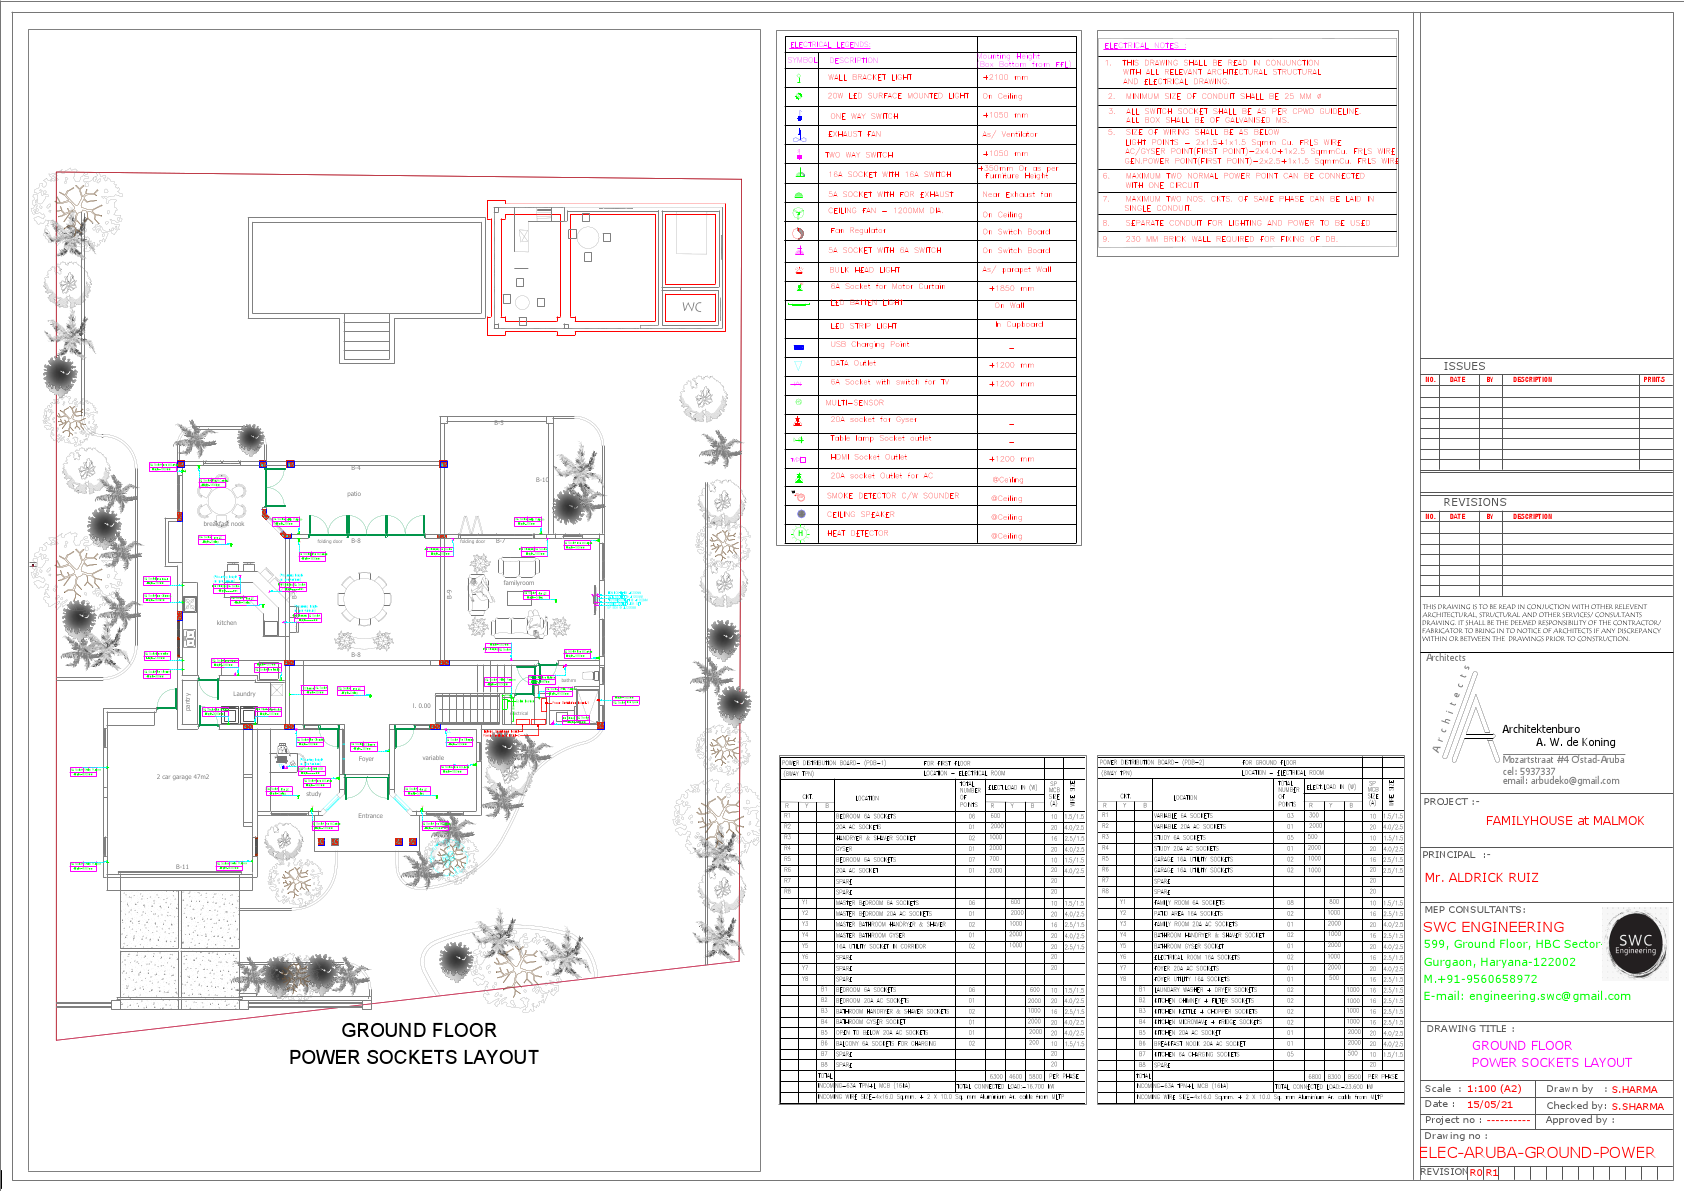The width and height of the screenshot is (1684, 1191).
Task: Click the engineering.swc@gmail.com email link
Action: pos(1527,996)
